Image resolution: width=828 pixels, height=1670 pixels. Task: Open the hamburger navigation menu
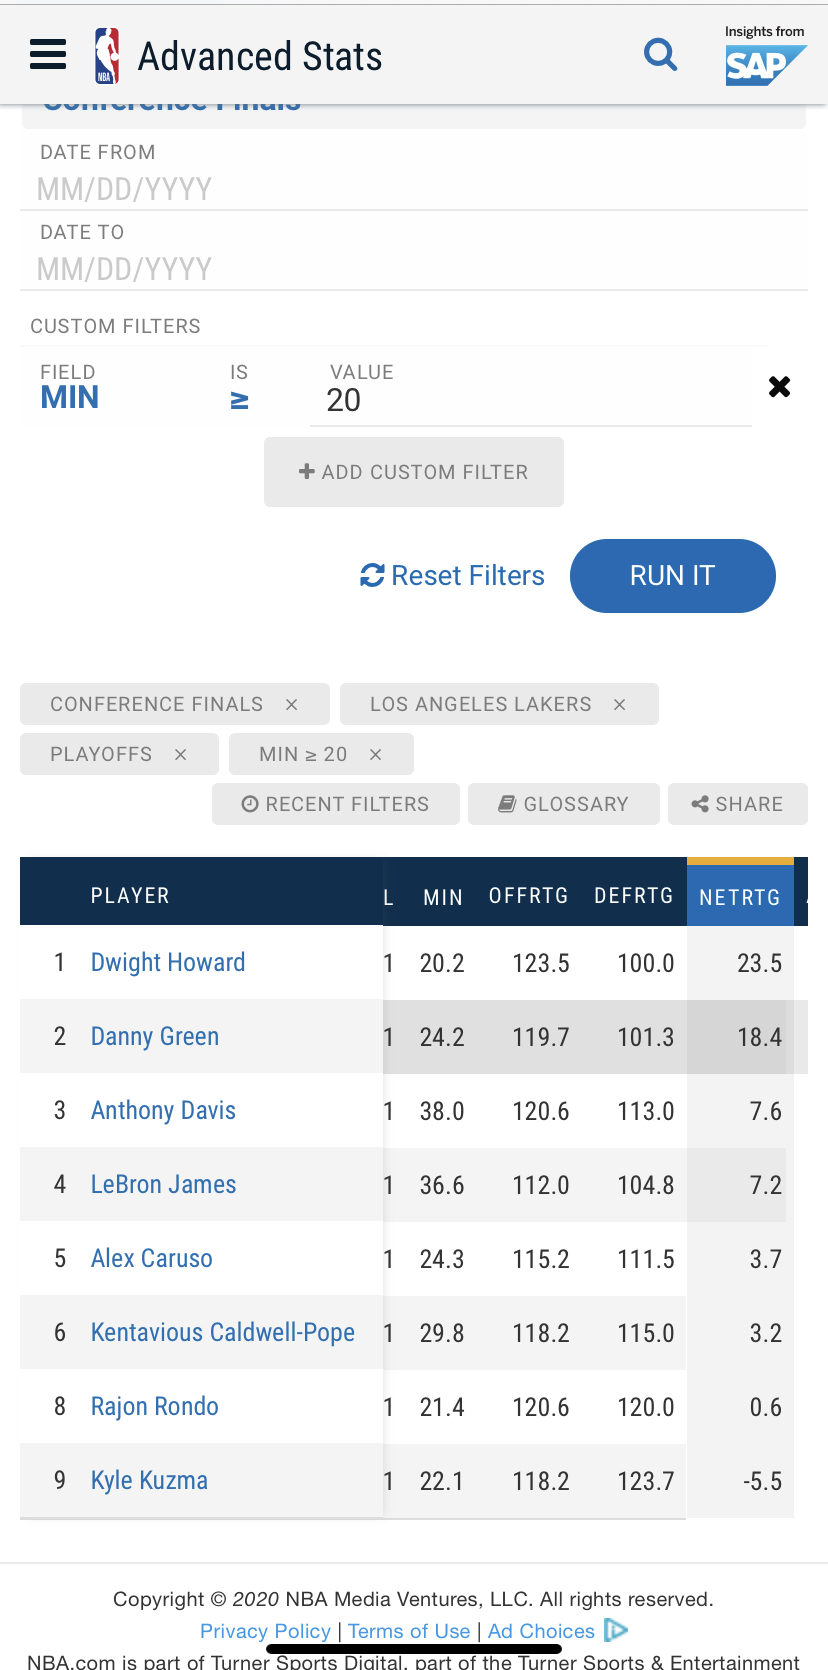[x=48, y=55]
